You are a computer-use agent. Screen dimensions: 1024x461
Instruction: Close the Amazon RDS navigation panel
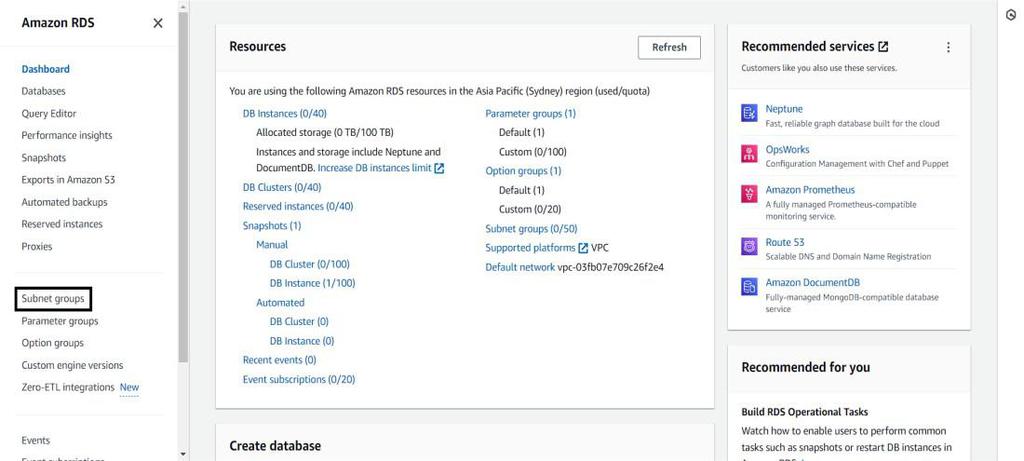click(x=157, y=23)
